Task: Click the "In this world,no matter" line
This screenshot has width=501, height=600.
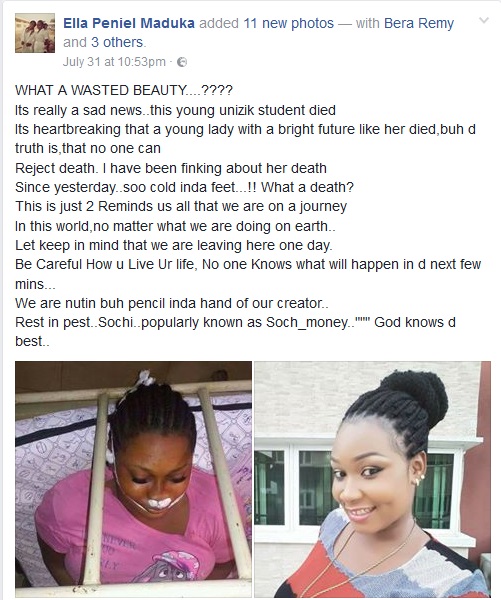Action: click(x=175, y=226)
